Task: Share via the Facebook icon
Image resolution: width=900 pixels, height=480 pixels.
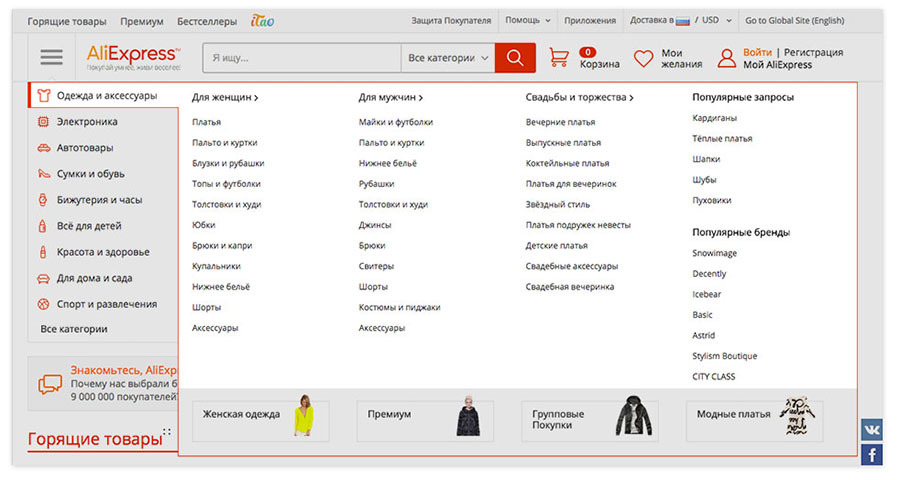Action: [x=871, y=455]
